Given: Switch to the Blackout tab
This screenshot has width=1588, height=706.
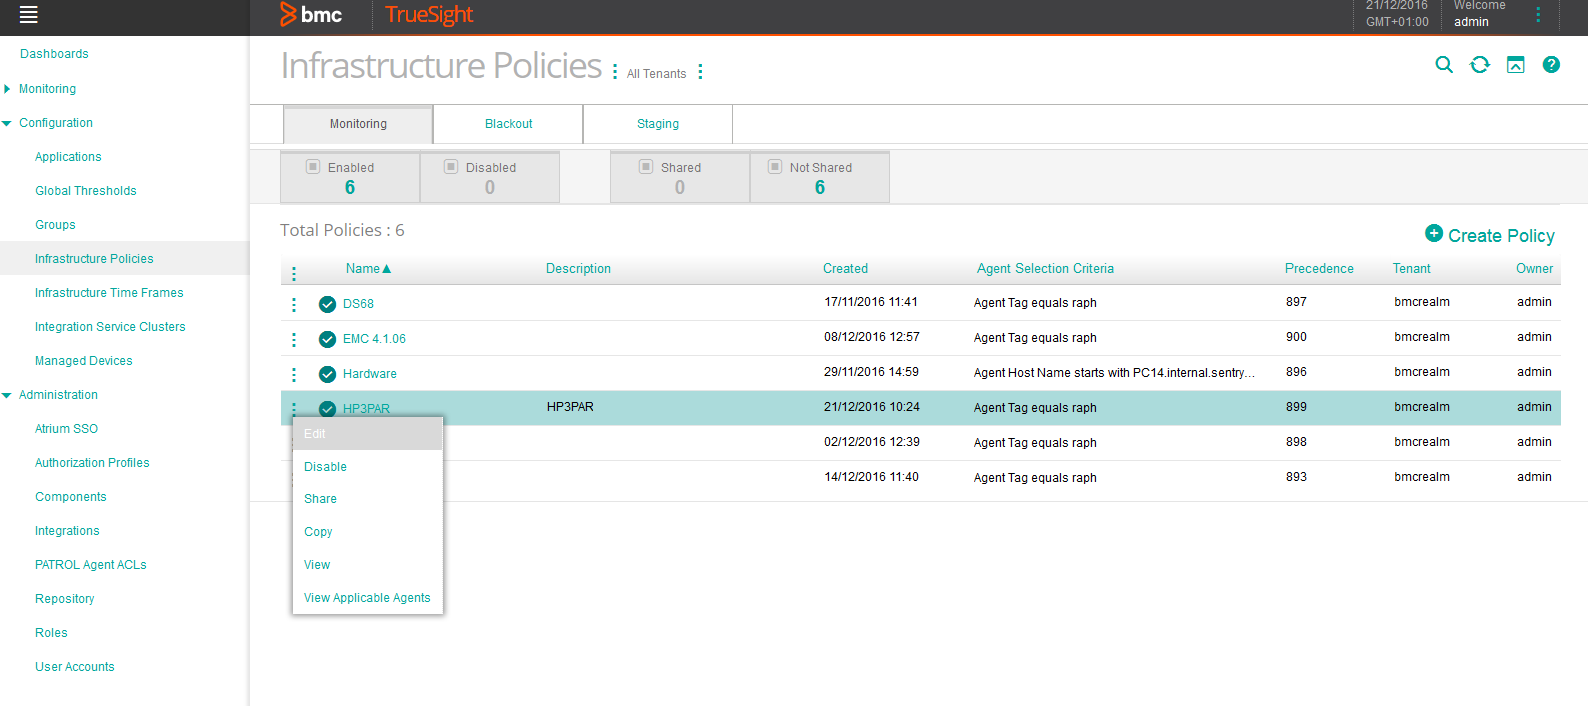Looking at the screenshot, I should coord(508,124).
